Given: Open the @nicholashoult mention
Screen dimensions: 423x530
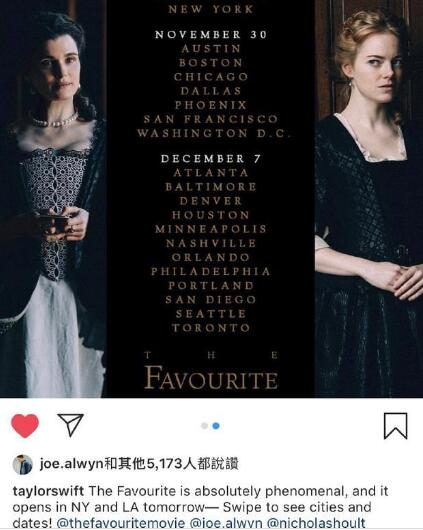Looking at the screenshot, I should 316,523.
